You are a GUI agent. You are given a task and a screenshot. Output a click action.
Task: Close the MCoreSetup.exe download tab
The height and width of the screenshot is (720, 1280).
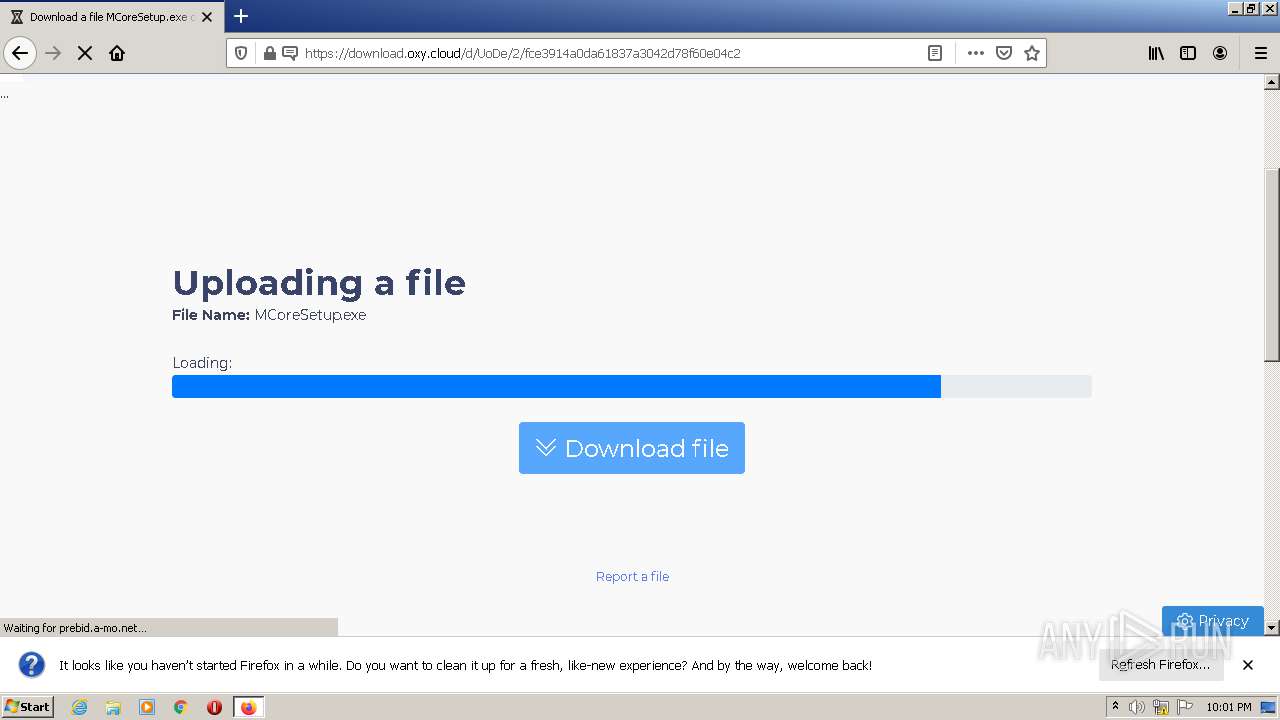pyautogui.click(x=207, y=17)
